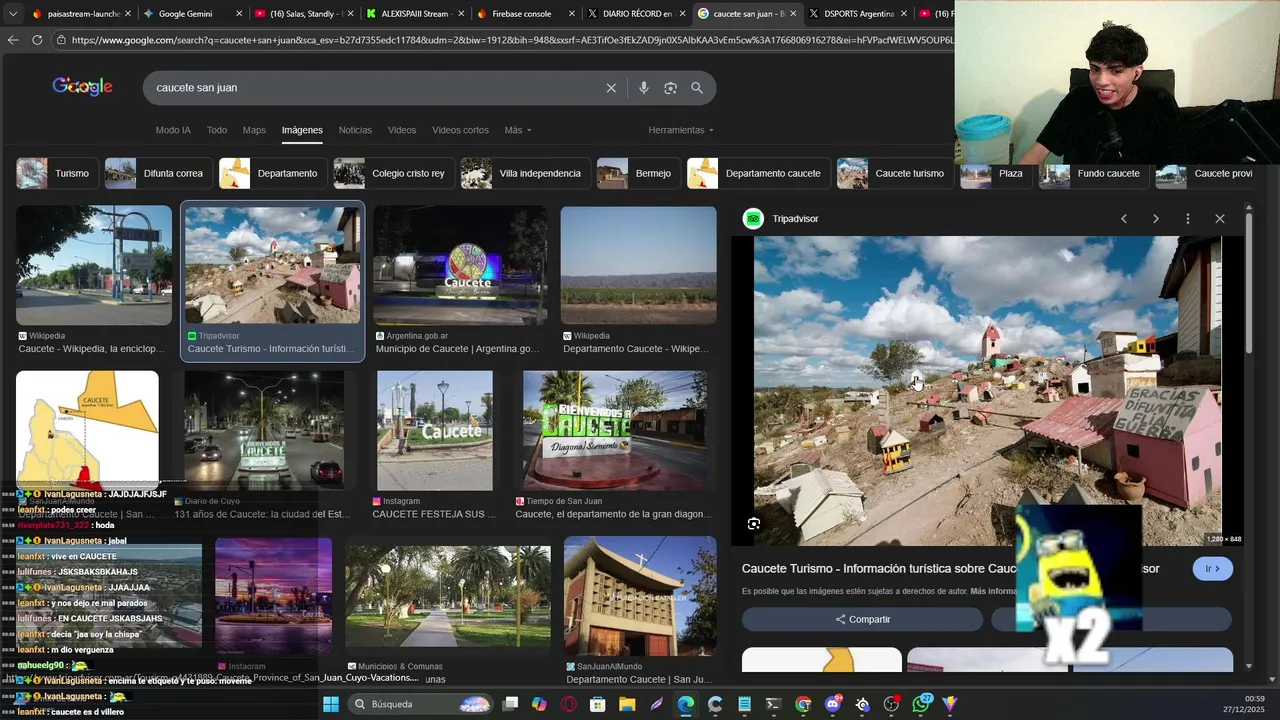This screenshot has height=720, width=1280.
Task: Open the Windows Start menu
Action: [331, 704]
